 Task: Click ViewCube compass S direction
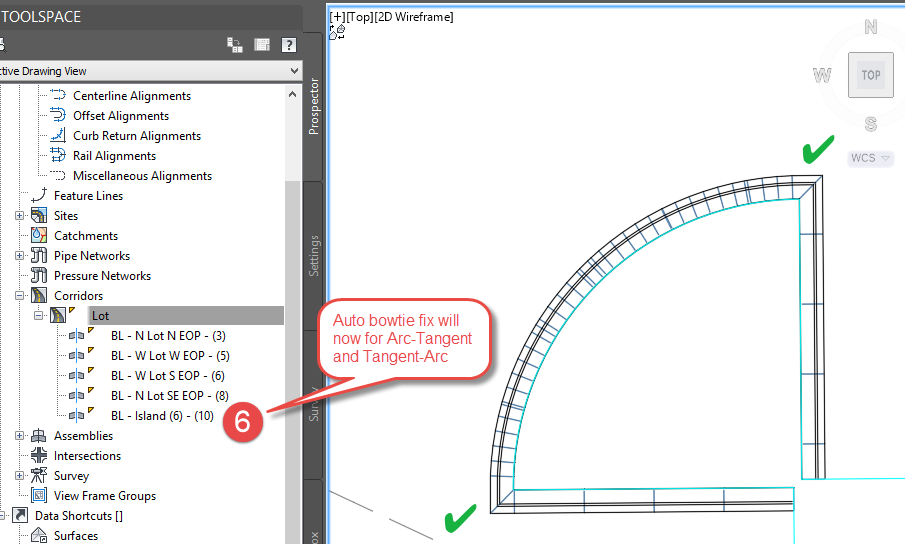(x=871, y=123)
